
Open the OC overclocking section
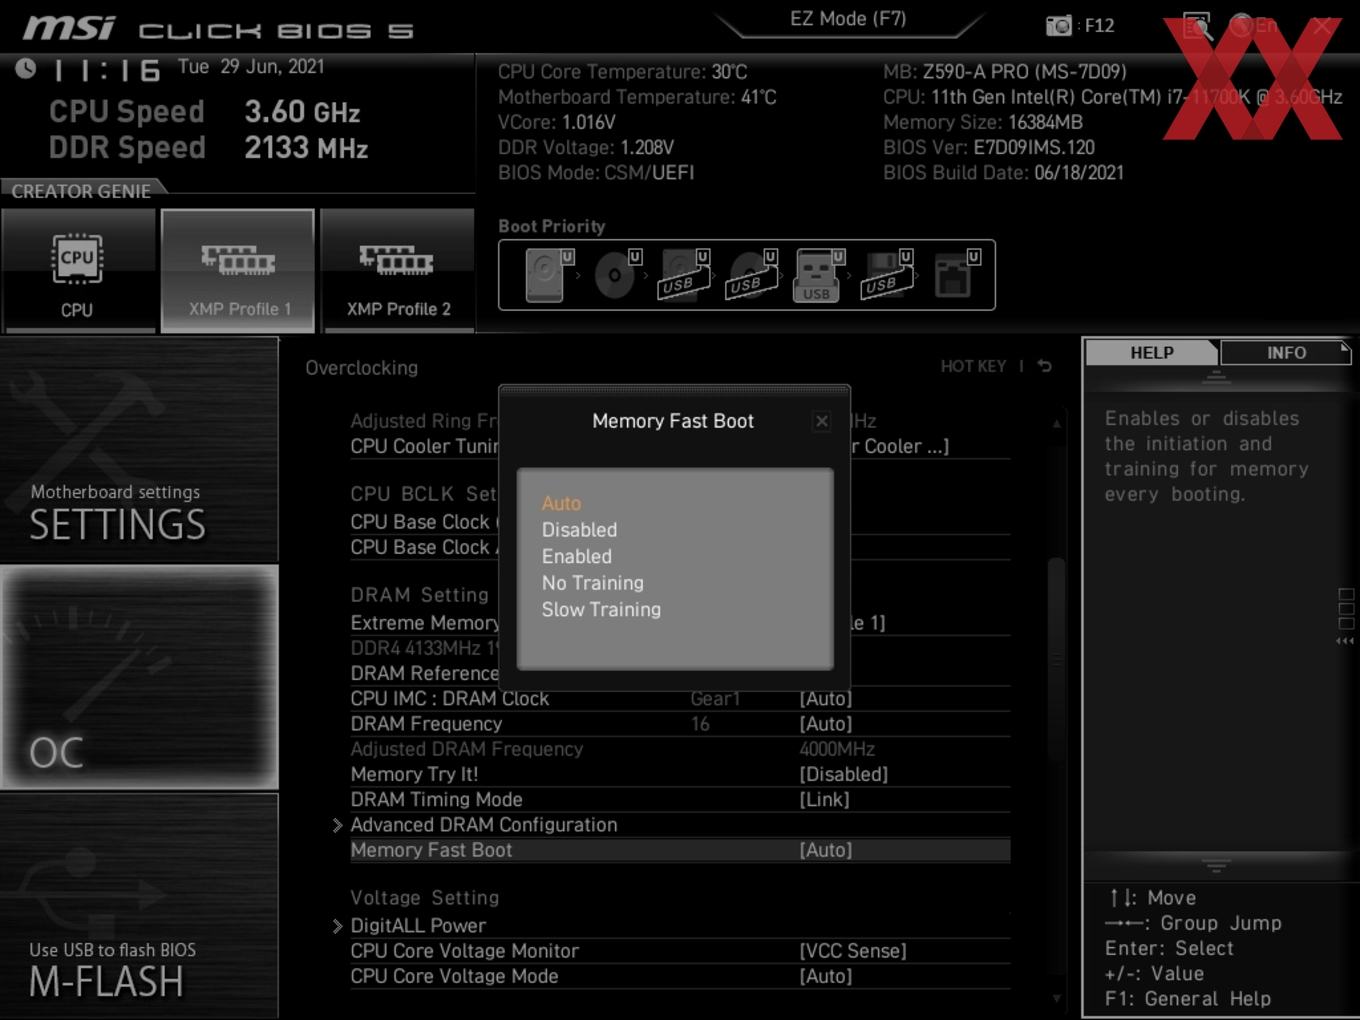[x=139, y=677]
